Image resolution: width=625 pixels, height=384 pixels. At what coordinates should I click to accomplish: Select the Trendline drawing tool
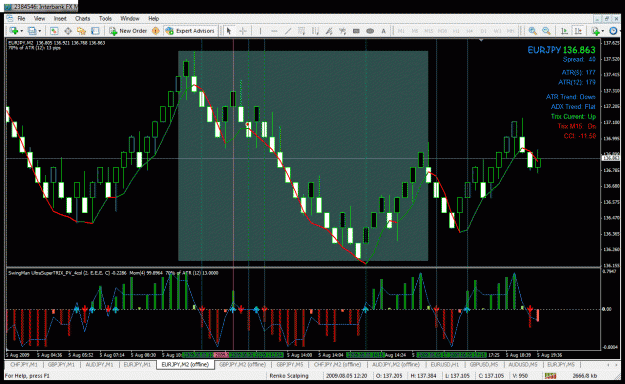pyautogui.click(x=288, y=31)
